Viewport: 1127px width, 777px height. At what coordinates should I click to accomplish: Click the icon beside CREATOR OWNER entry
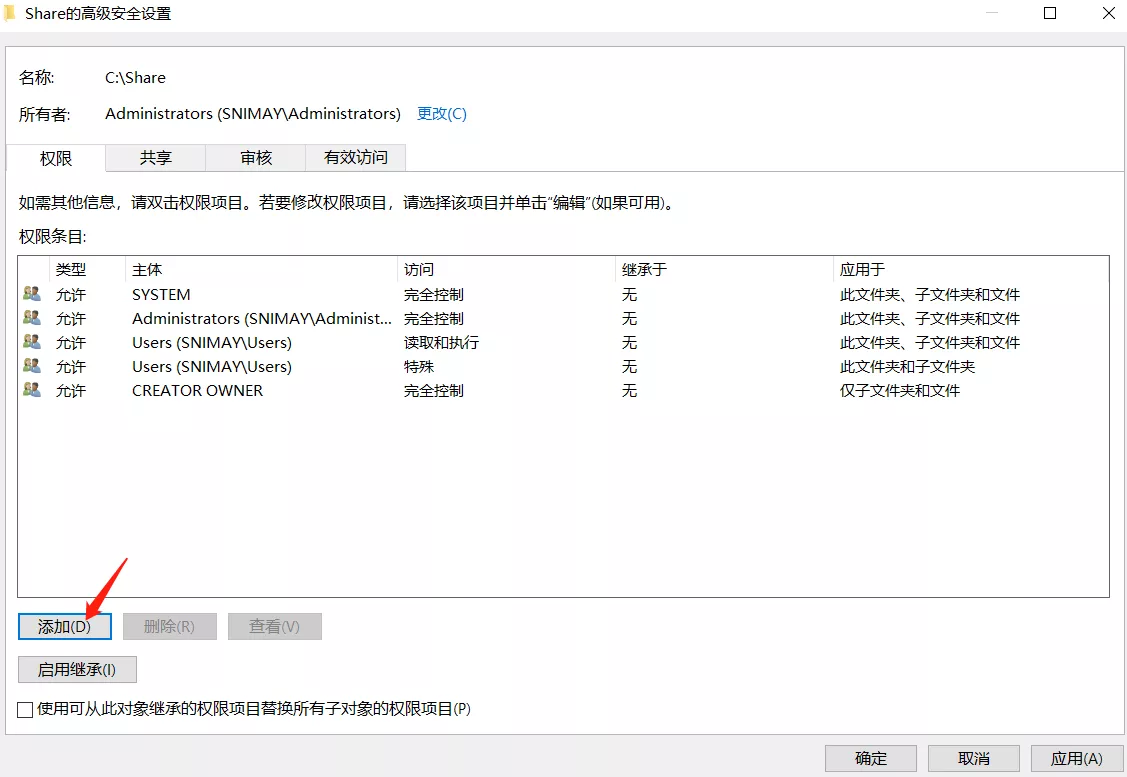click(32, 391)
